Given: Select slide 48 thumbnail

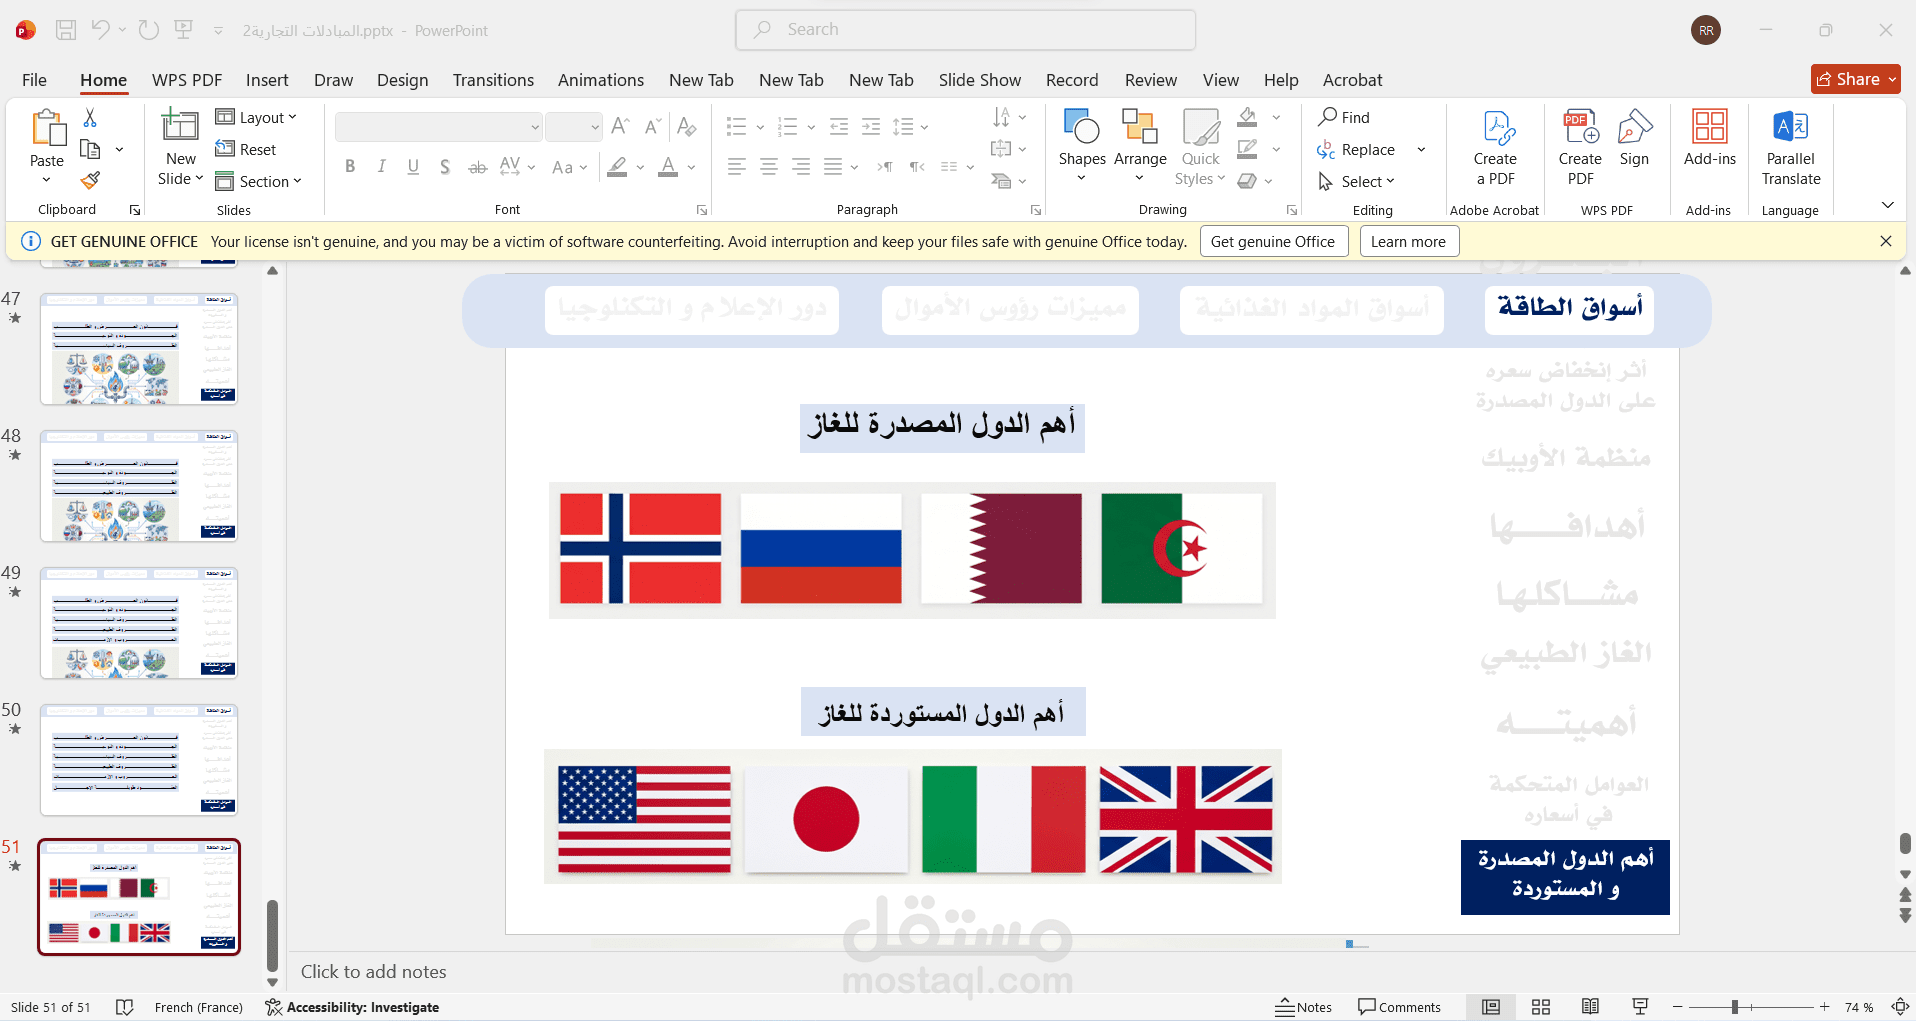Looking at the screenshot, I should coord(139,486).
